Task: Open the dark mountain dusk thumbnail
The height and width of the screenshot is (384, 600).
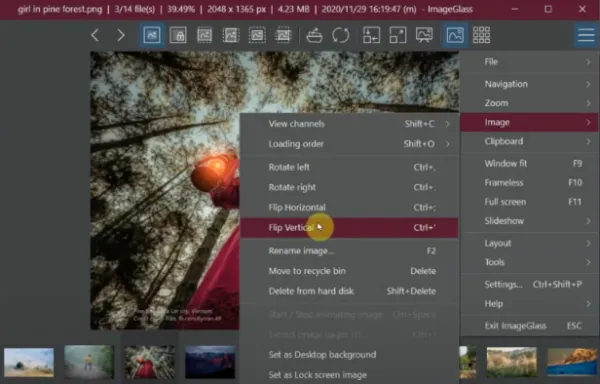Action: [x=210, y=362]
